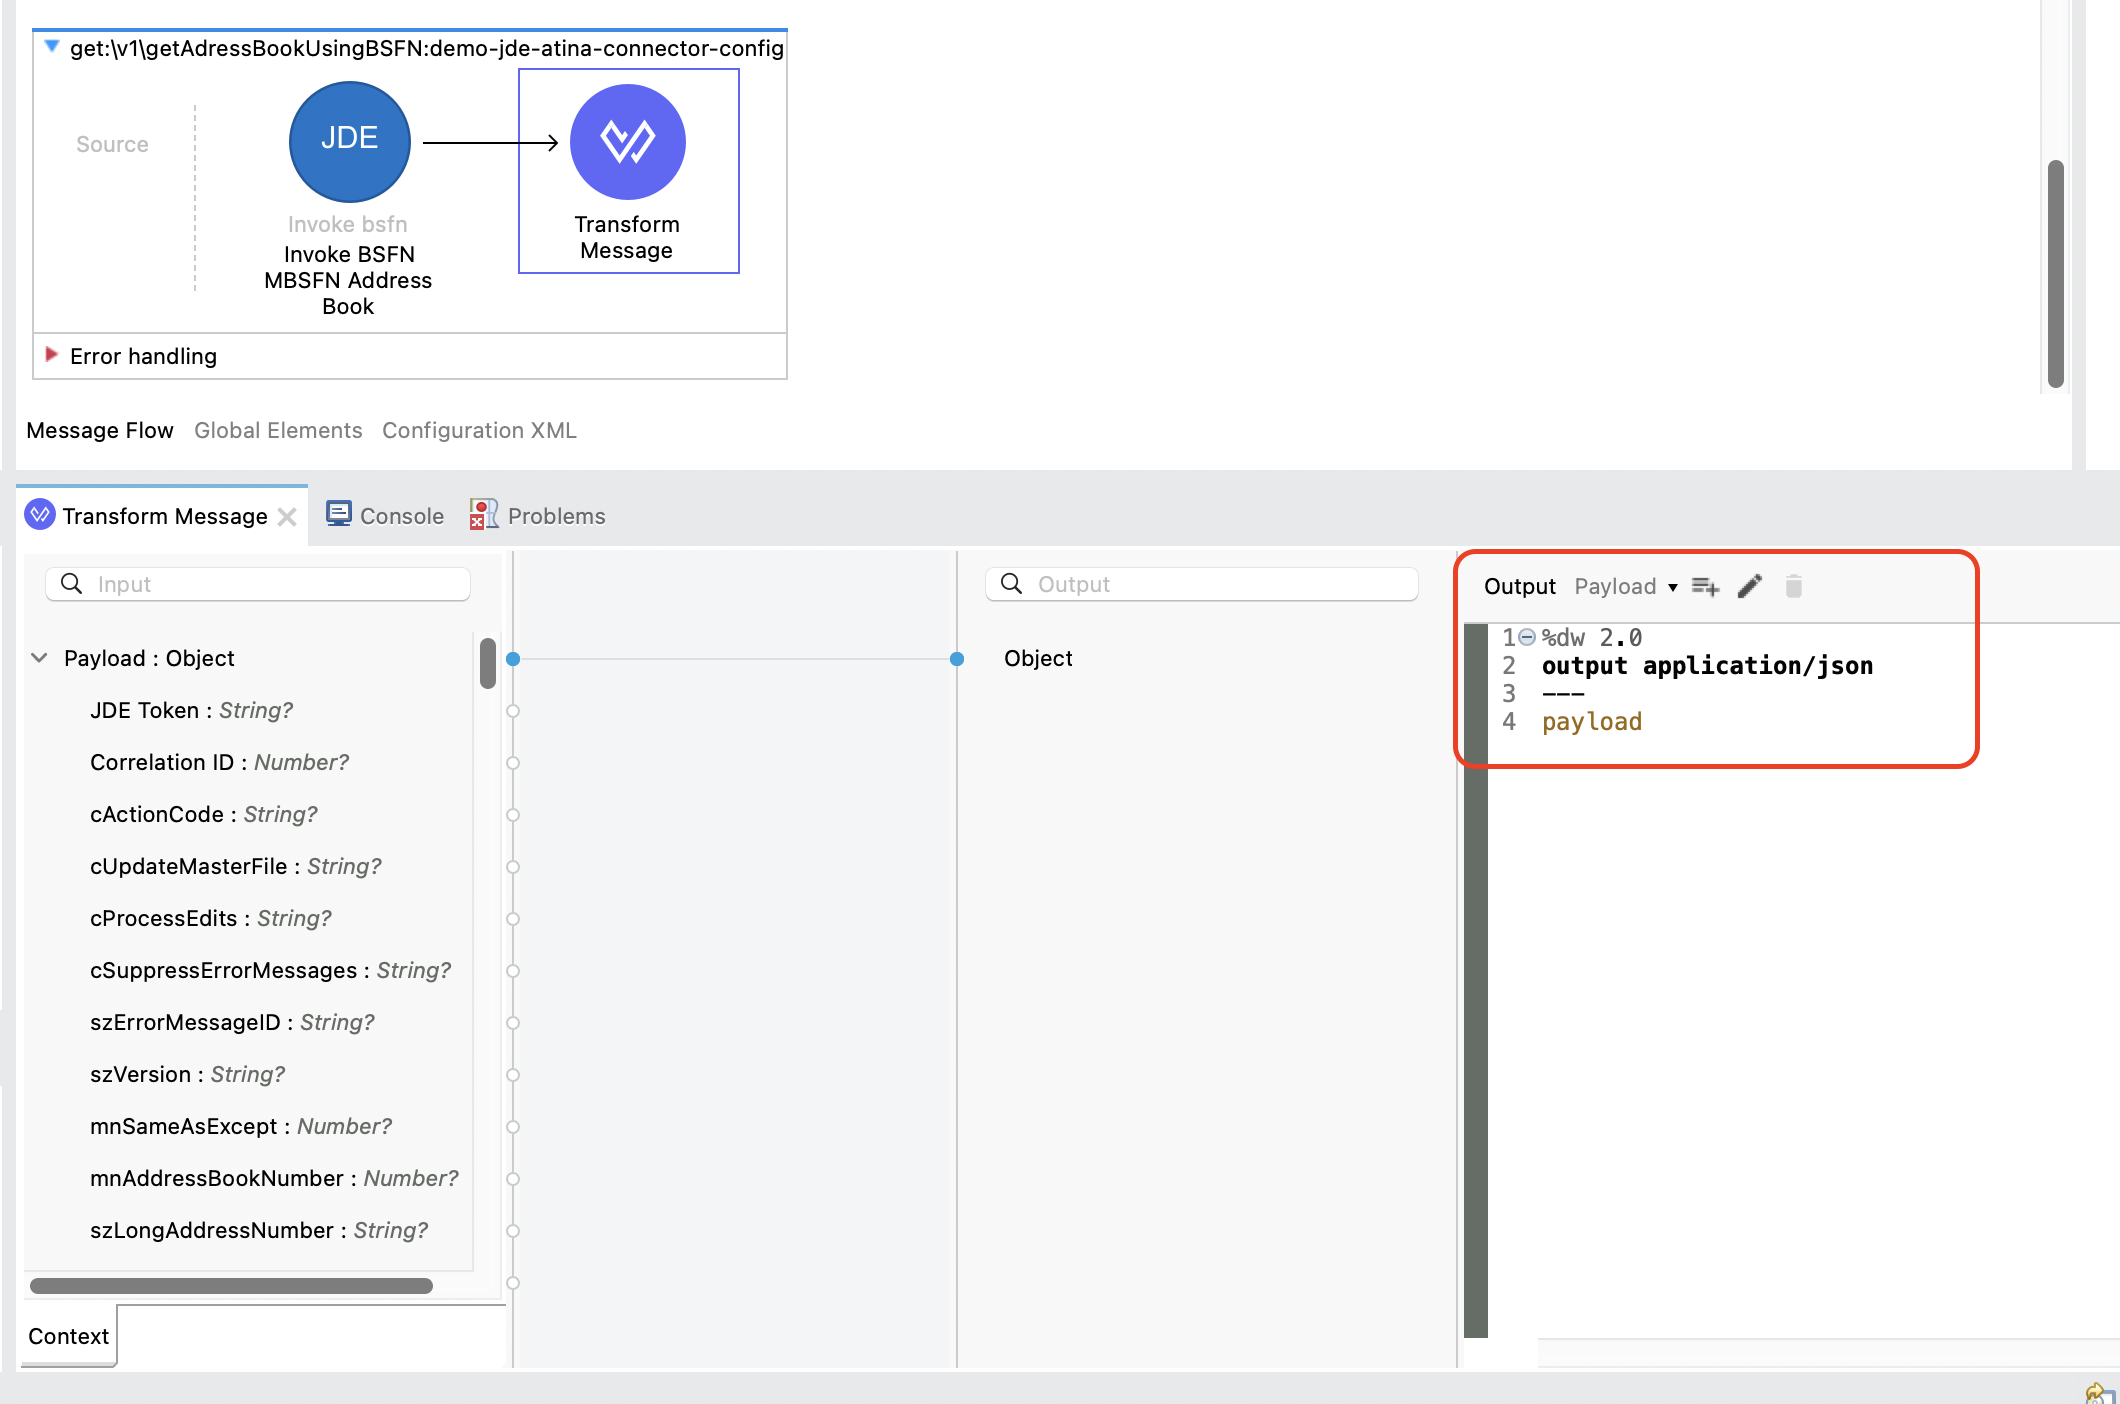Image resolution: width=2120 pixels, height=1404 pixels.
Task: Click the input tree horizontal scrollbar
Action: pos(231,1286)
